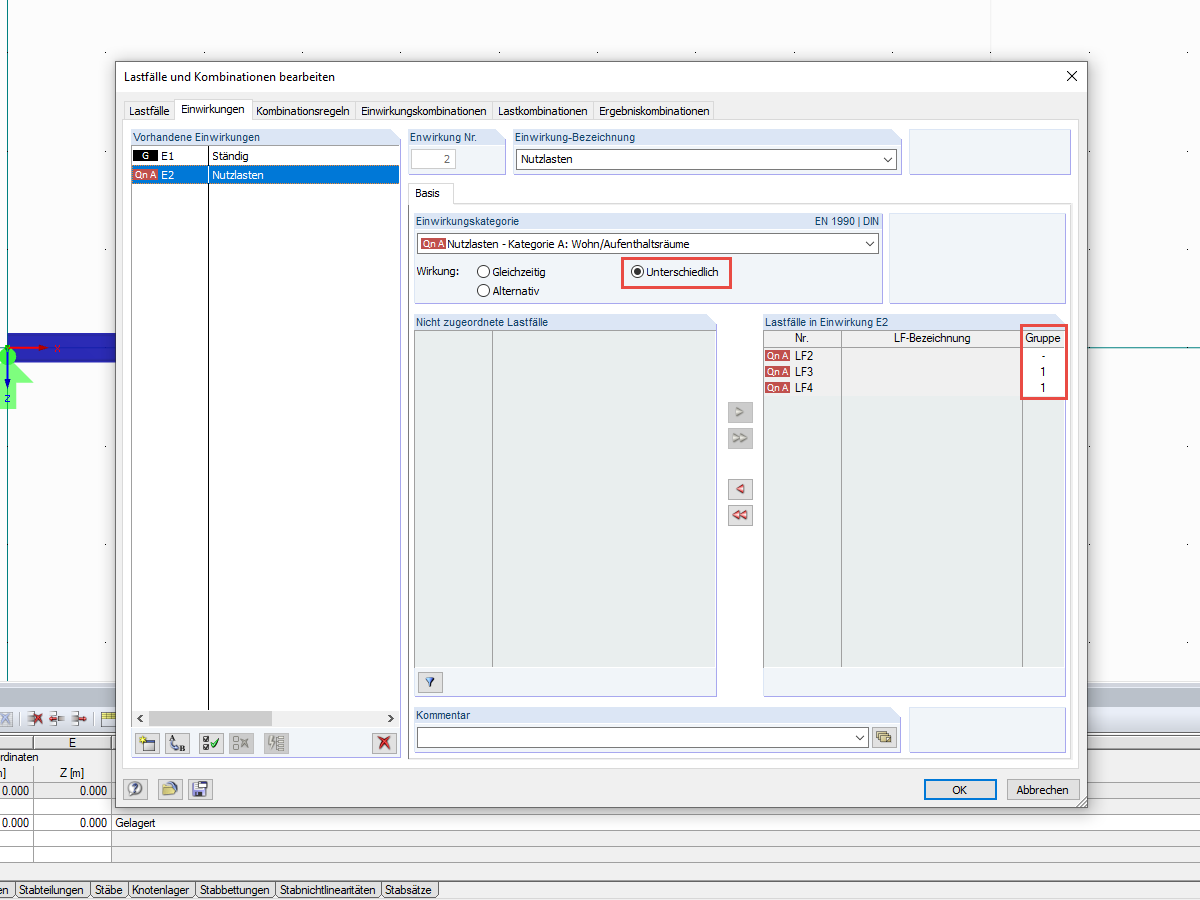Screen dimensions: 1200x900
Task: Switch to the Einwirkungen tab
Action: click(212, 109)
